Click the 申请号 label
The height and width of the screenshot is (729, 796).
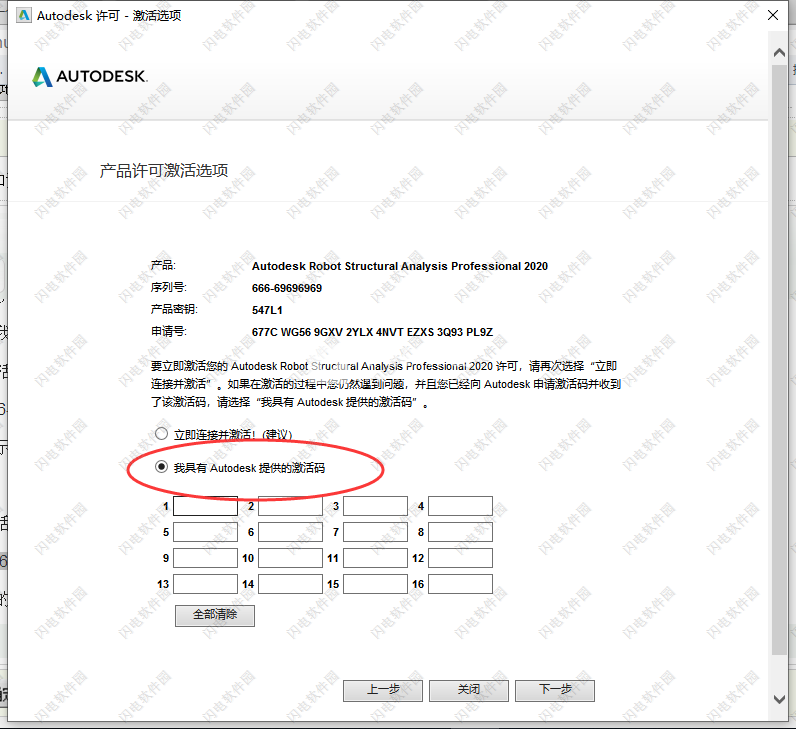169,332
